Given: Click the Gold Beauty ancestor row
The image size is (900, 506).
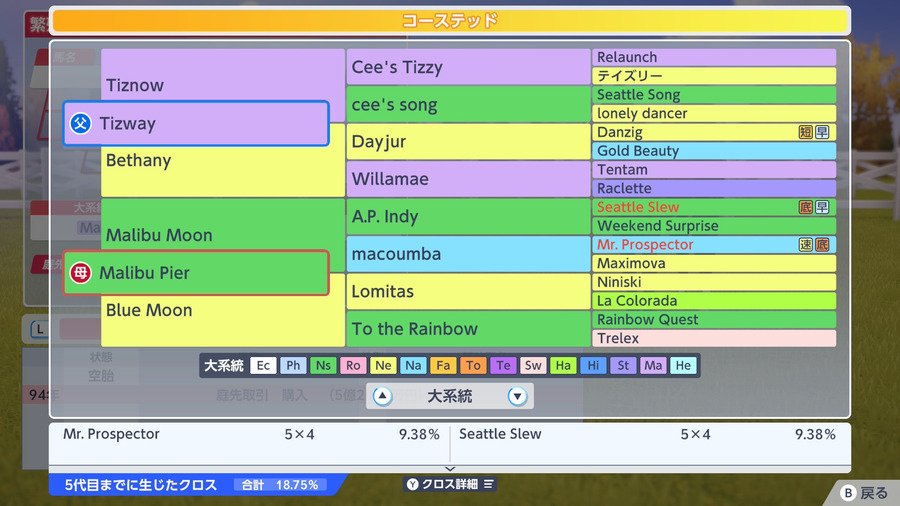Looking at the screenshot, I should pyautogui.click(x=714, y=151).
